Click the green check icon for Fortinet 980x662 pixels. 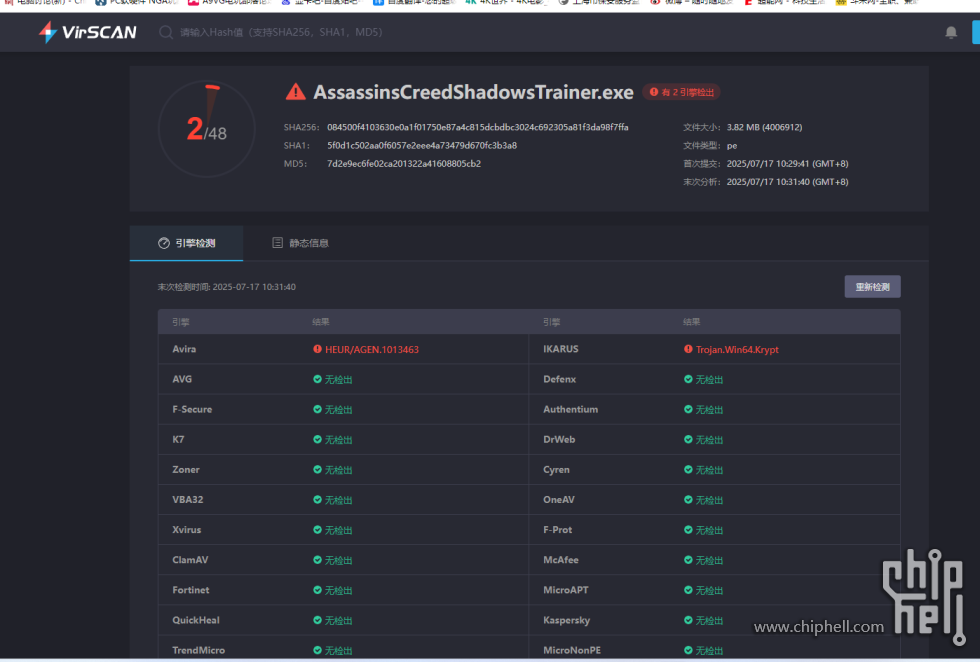[x=318, y=590]
